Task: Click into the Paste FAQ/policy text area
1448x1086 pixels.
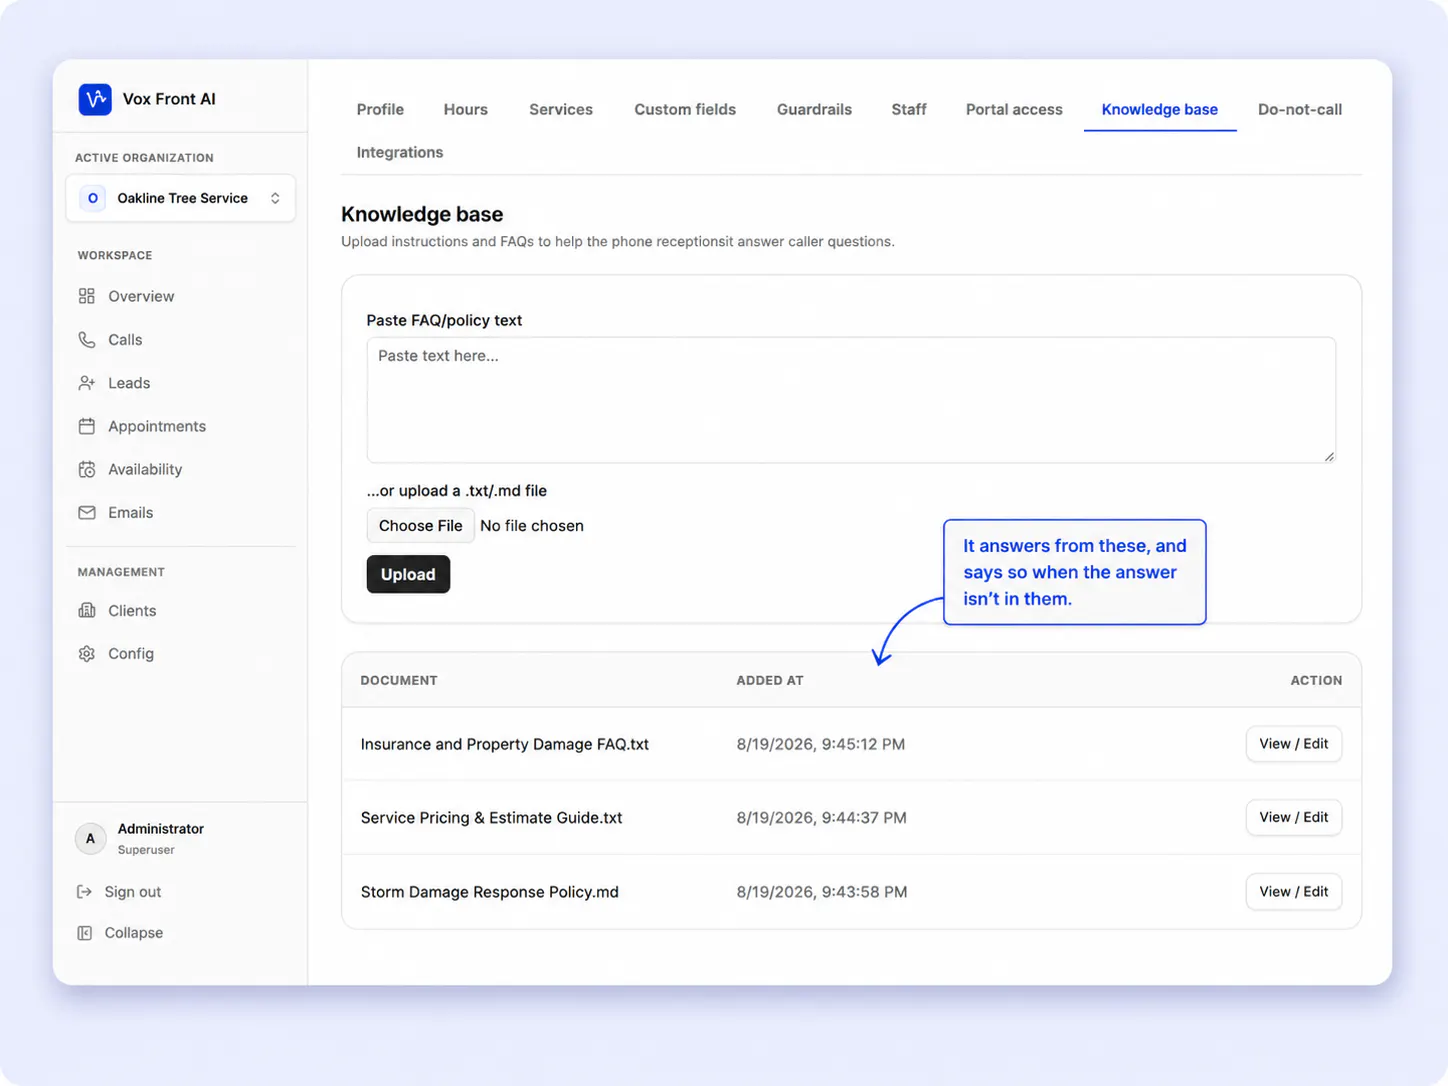Action: (851, 400)
